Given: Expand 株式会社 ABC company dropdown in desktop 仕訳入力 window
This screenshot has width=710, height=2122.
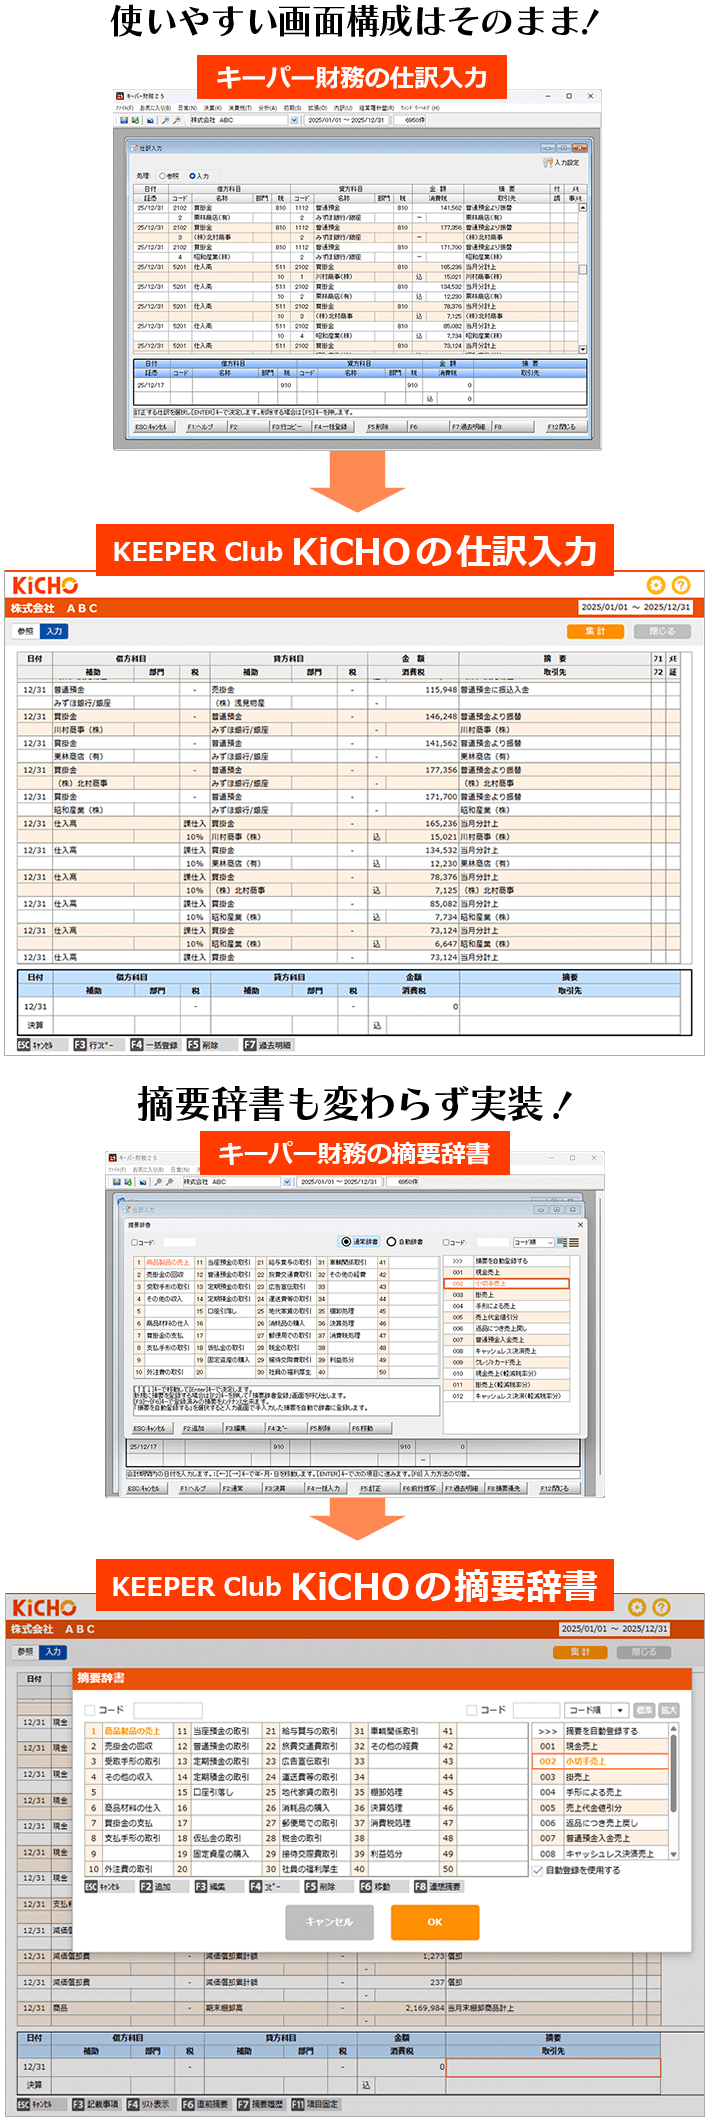Looking at the screenshot, I should 294,120.
